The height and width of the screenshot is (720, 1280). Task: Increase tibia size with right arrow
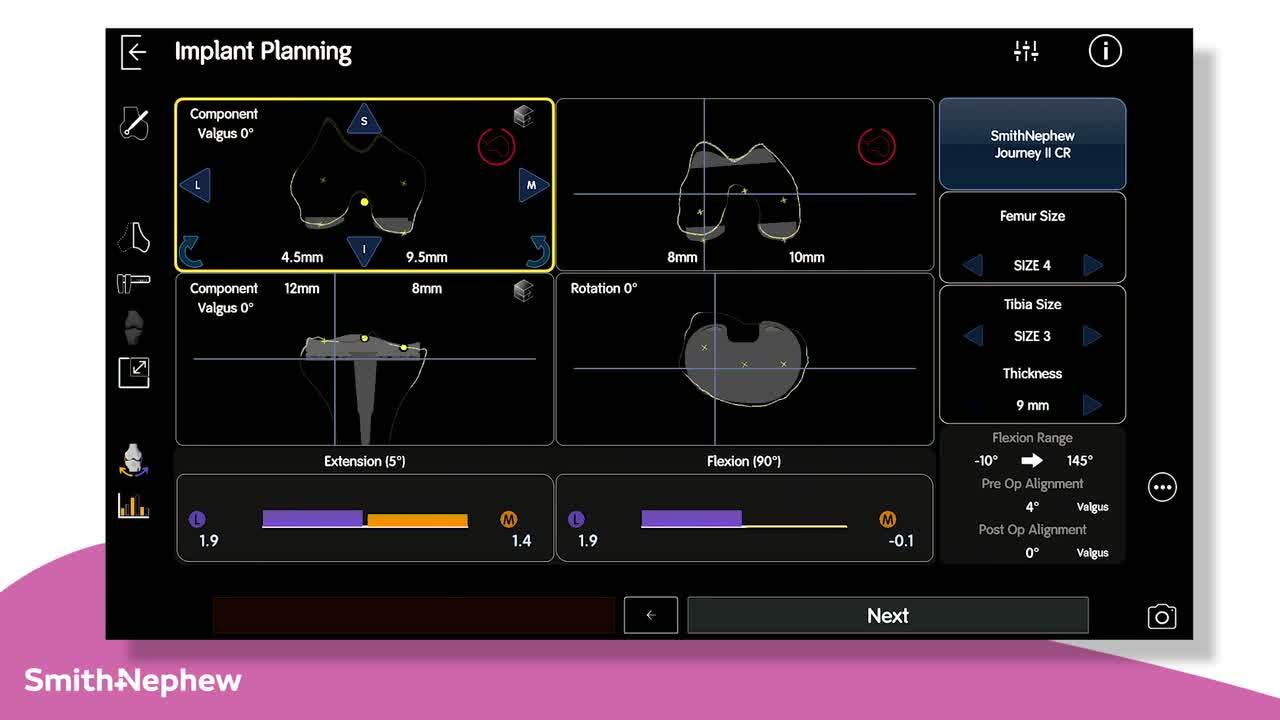[1093, 336]
